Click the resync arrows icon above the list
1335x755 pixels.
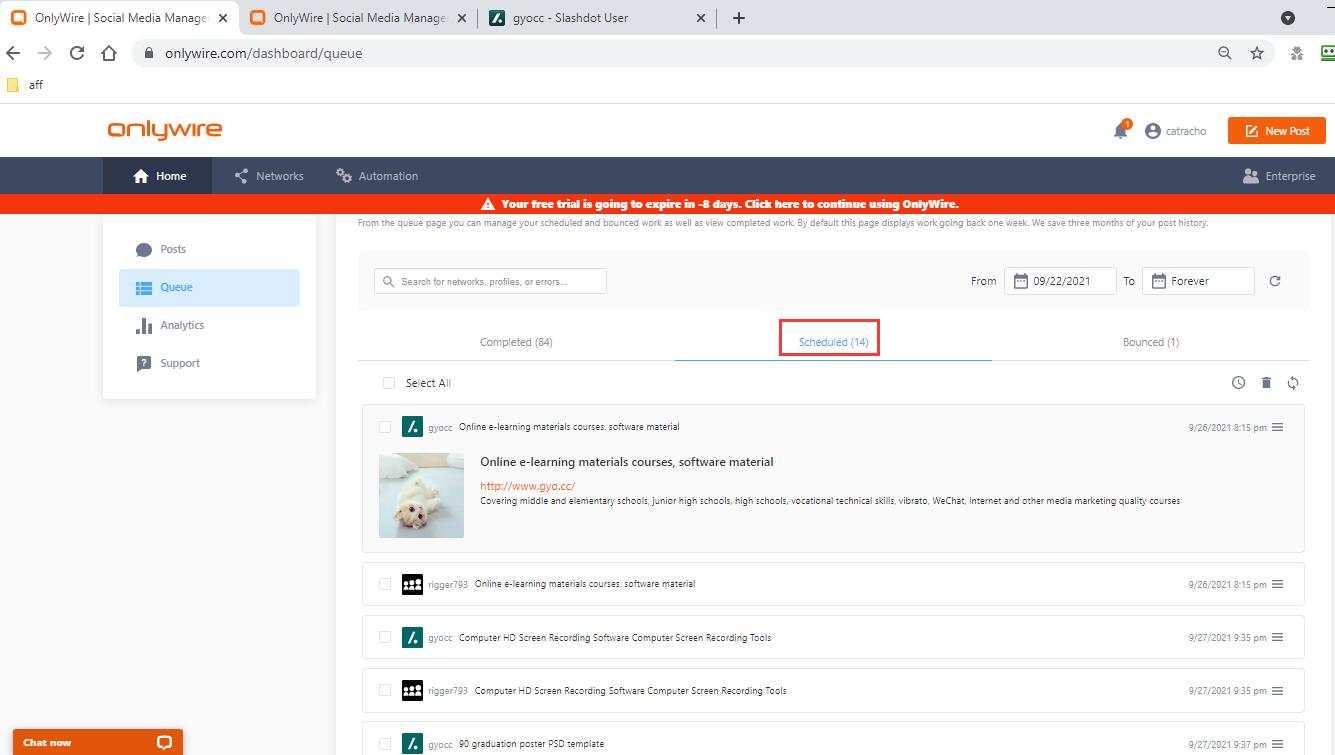pyautogui.click(x=1293, y=383)
